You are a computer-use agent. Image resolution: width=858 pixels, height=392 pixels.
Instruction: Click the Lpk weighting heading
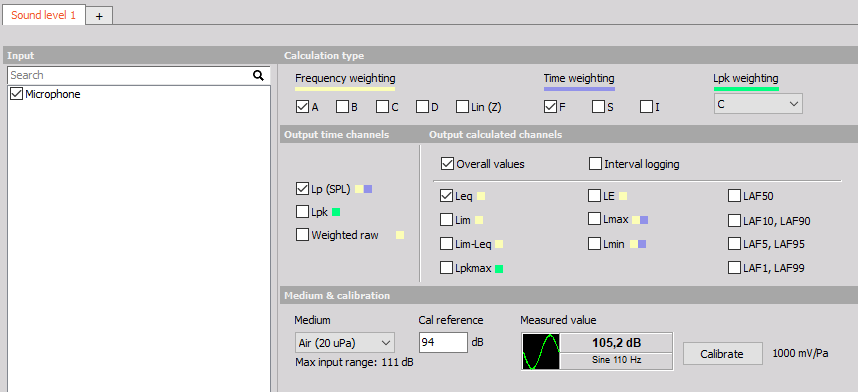(745, 78)
